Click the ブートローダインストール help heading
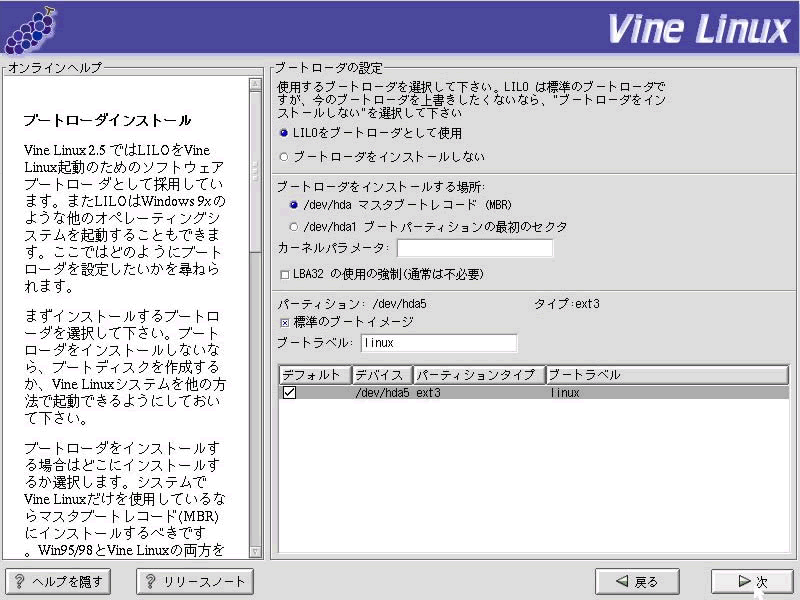 click(107, 120)
